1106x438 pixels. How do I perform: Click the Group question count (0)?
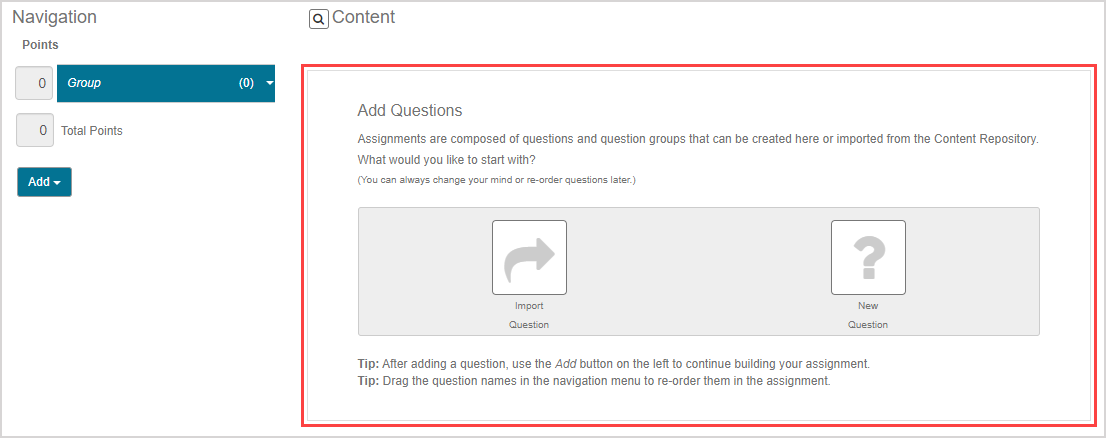[x=246, y=84]
